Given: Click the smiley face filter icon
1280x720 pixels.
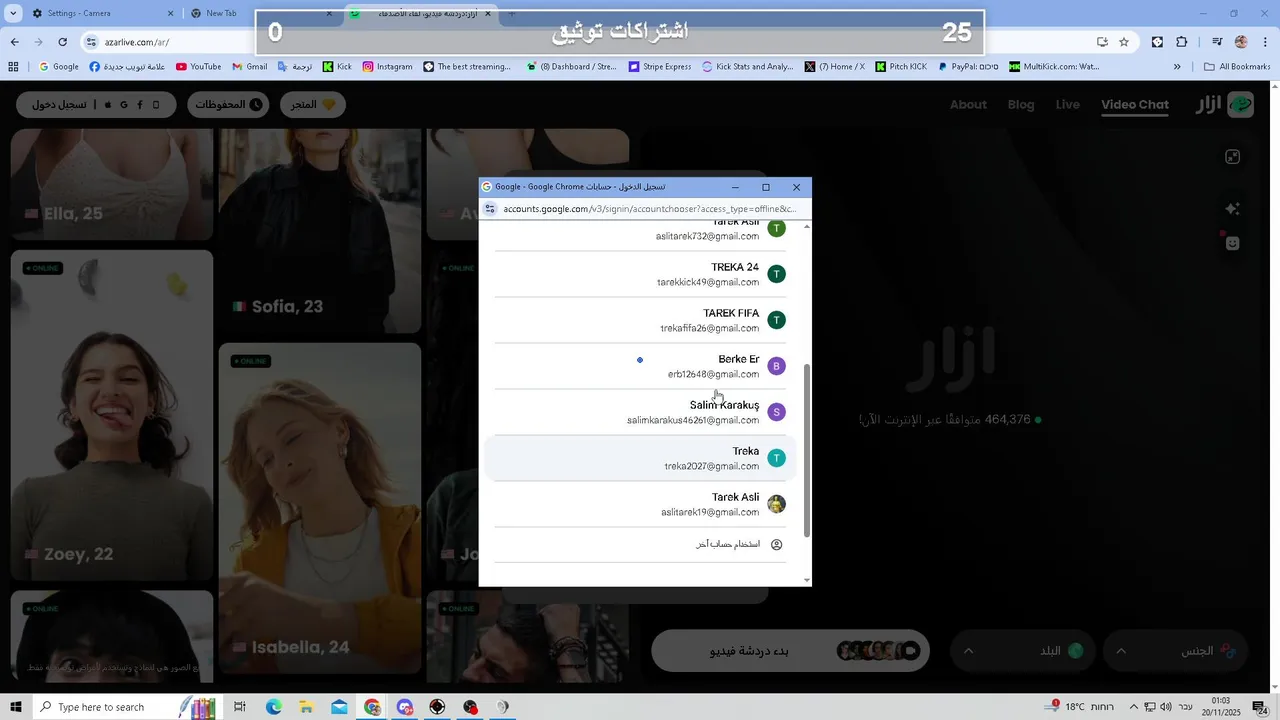Looking at the screenshot, I should tap(1233, 243).
